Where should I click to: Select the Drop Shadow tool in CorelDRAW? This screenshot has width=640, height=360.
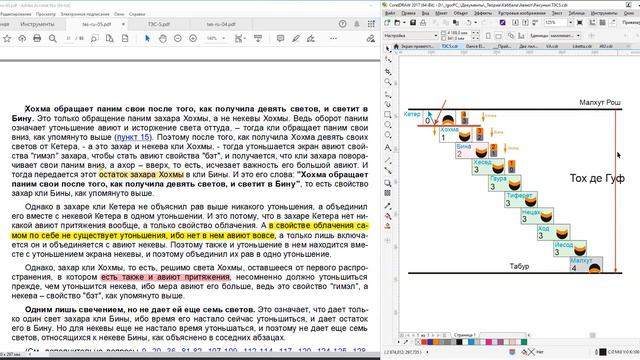(x=388, y=183)
